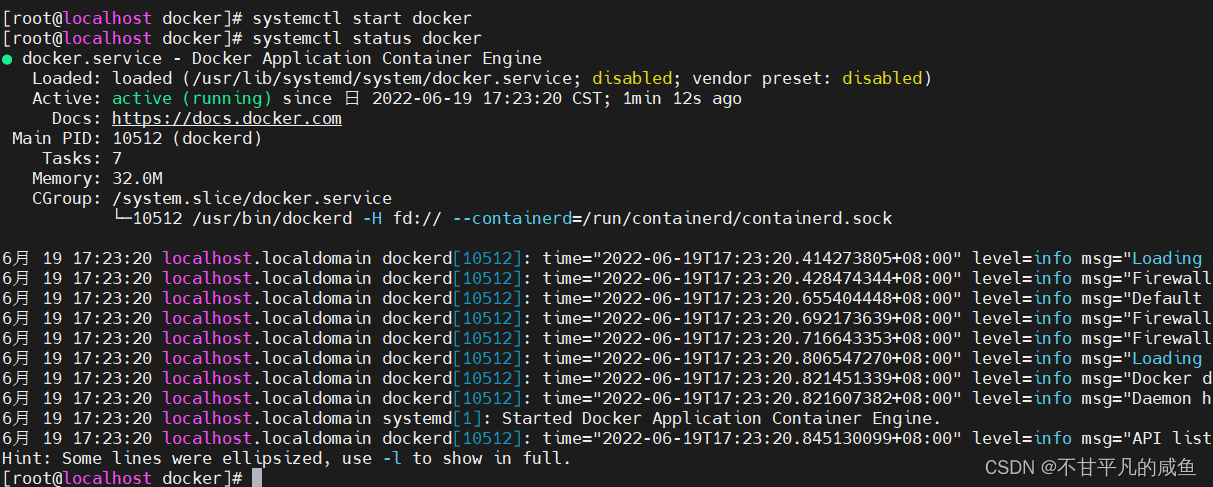
Task: Click the tree branch symbol before 10512 /usr/bin/dockerd
Action: pos(122,218)
